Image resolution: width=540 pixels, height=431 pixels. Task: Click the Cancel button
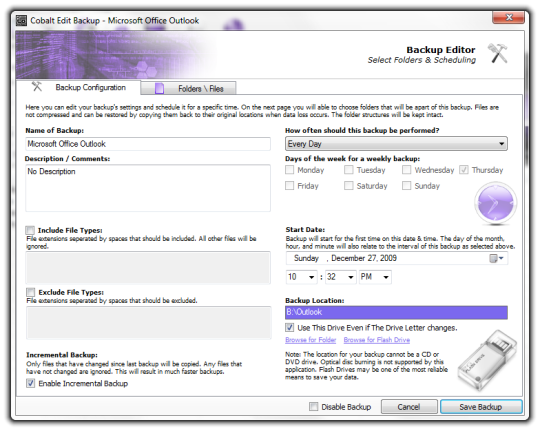[x=409, y=407]
